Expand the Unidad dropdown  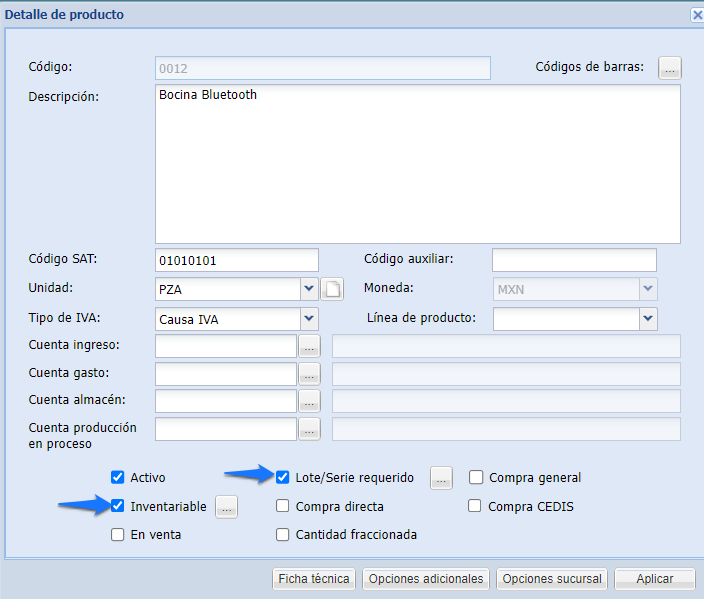308,290
